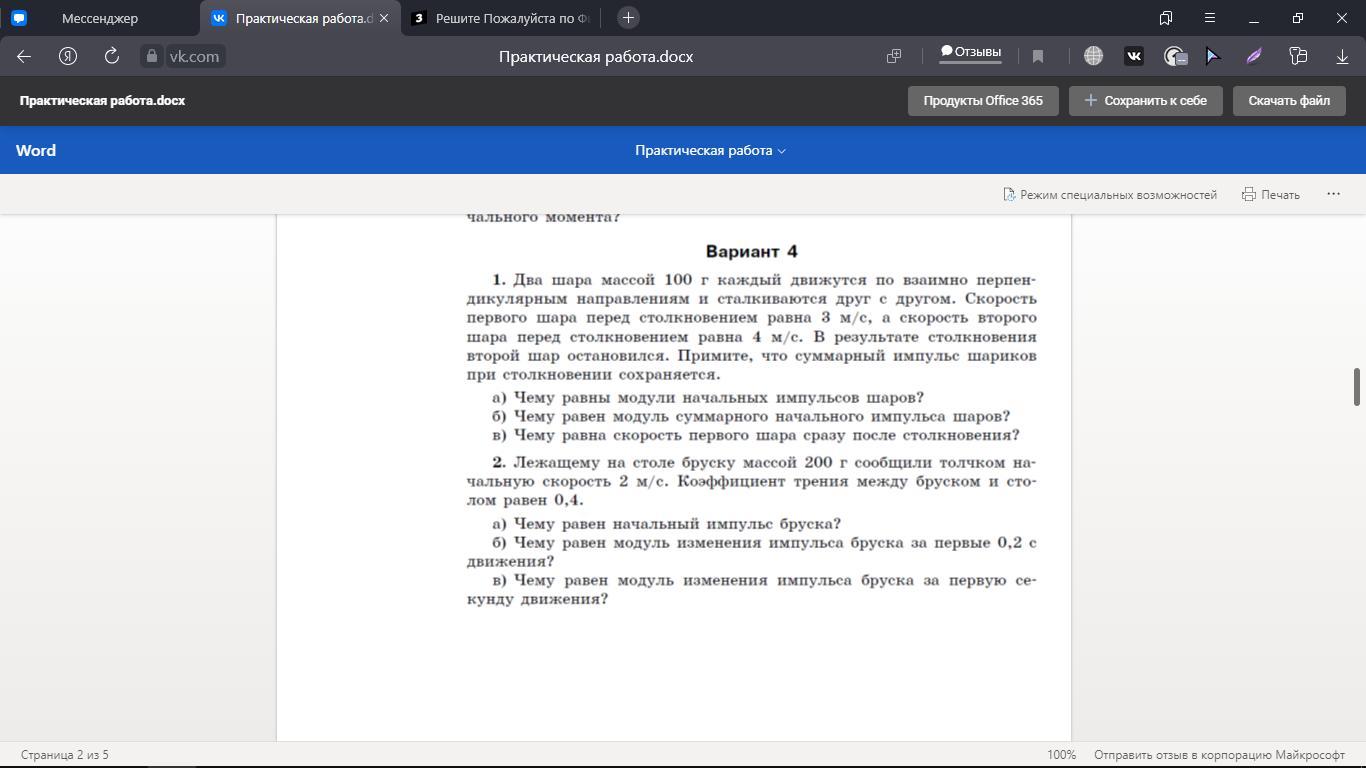Toggle Режим специальных возможностей accessibility mode

coord(1110,195)
